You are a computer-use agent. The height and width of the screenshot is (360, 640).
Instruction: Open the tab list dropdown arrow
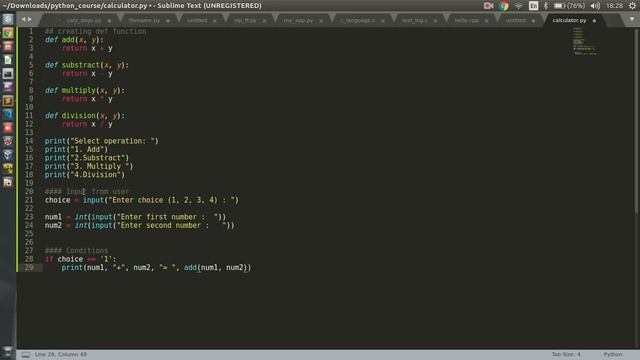[x=632, y=19]
